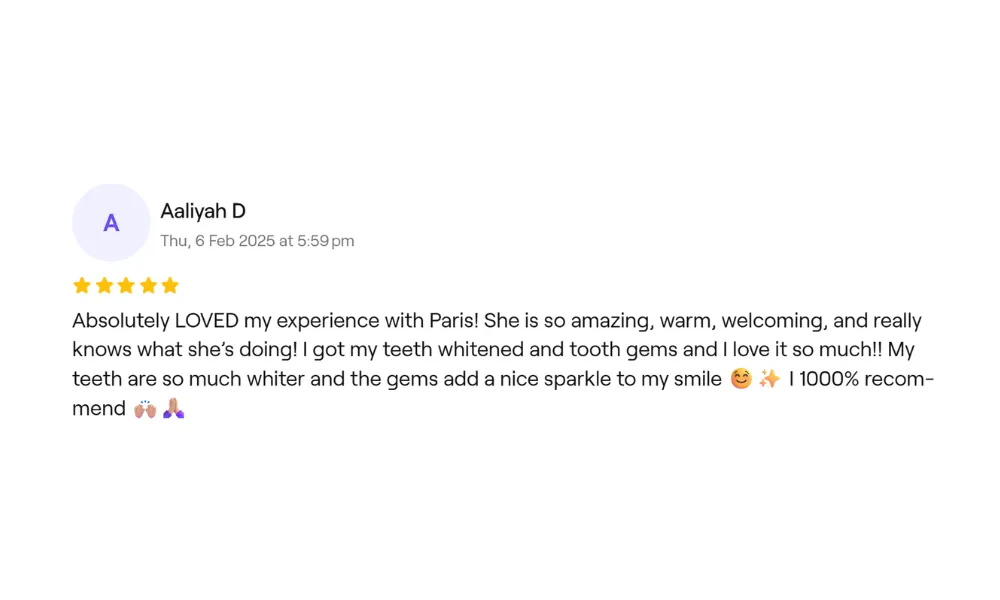Select the first gold rating star
Screen dimensions: 1000x600
(82, 285)
